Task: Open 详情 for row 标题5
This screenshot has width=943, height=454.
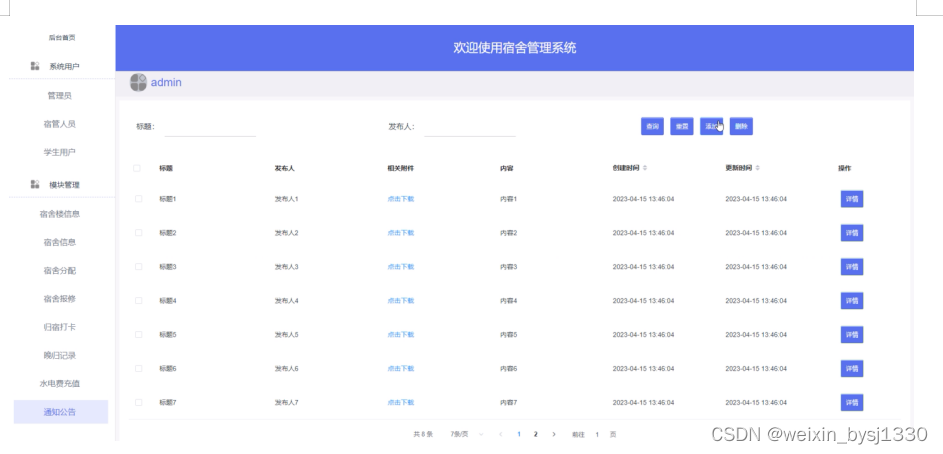Action: point(852,334)
